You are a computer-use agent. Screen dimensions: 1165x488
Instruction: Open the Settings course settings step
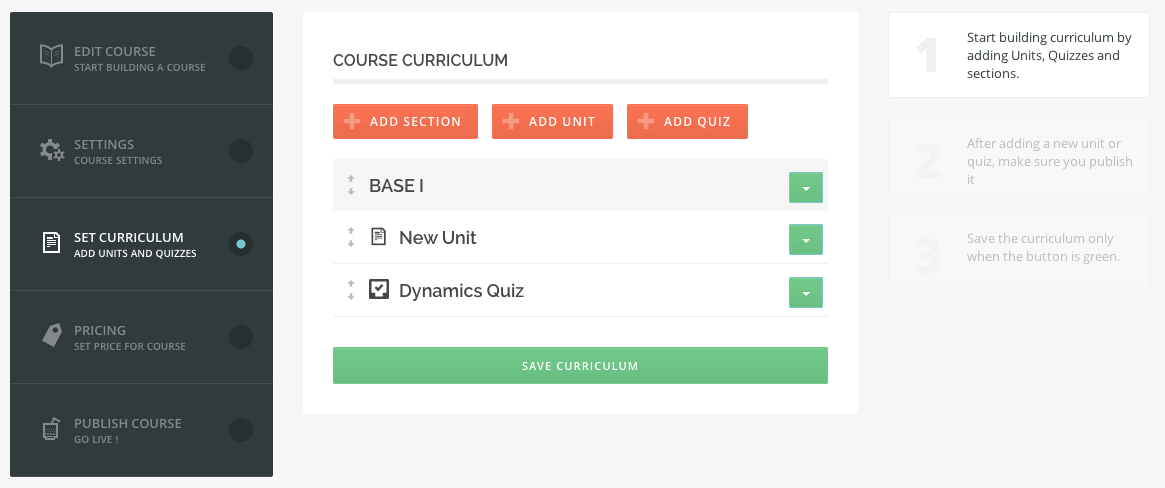pyautogui.click(x=141, y=151)
